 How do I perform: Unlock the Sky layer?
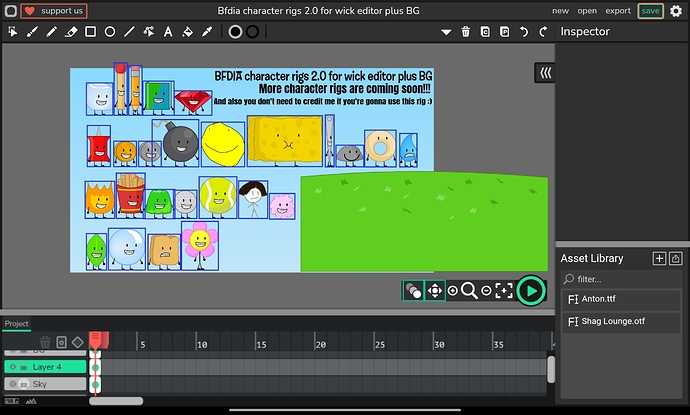(x=24, y=384)
